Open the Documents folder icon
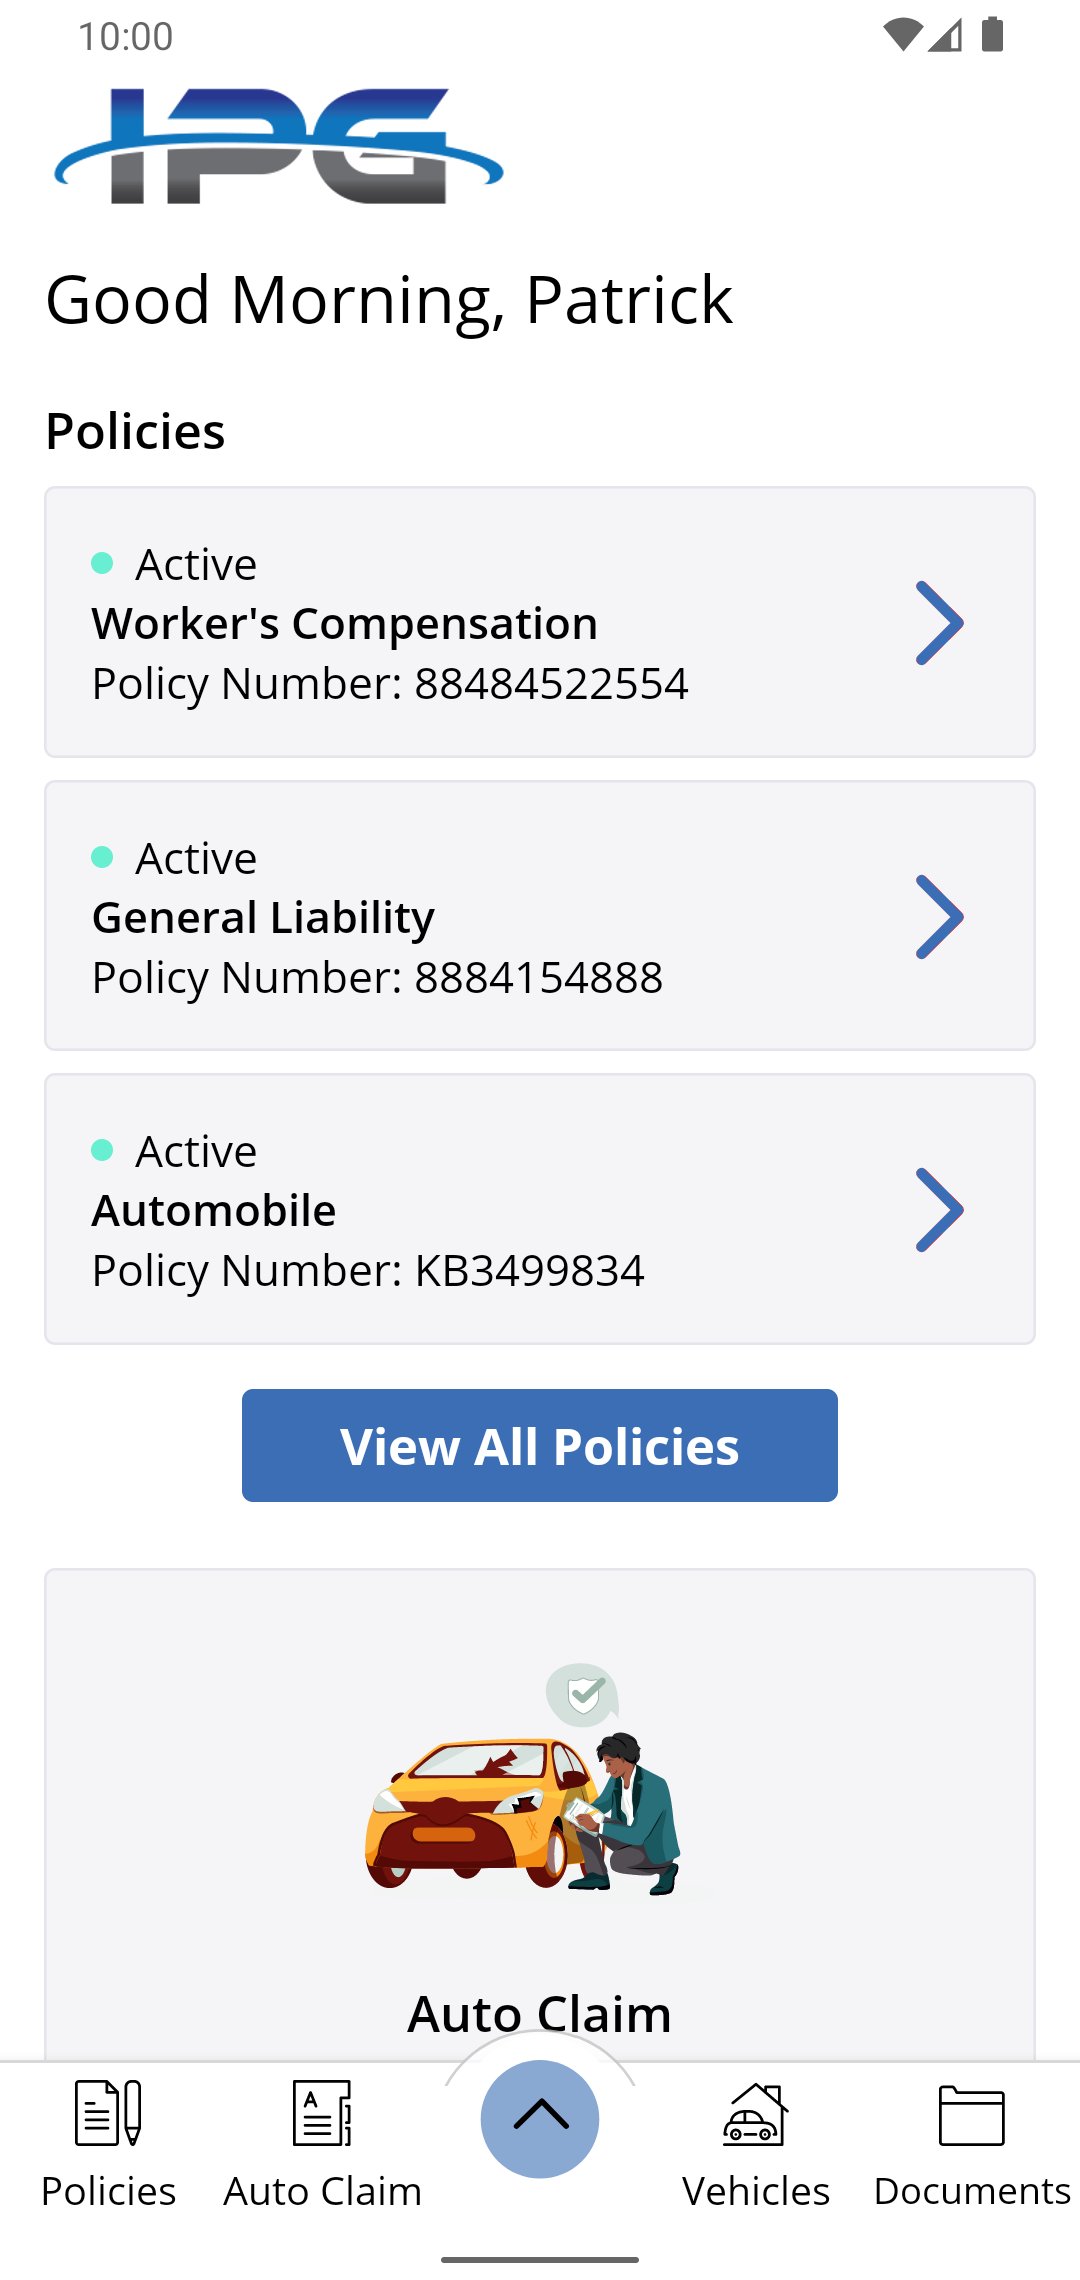Image resolution: width=1080 pixels, height=2280 pixels. [971, 2115]
